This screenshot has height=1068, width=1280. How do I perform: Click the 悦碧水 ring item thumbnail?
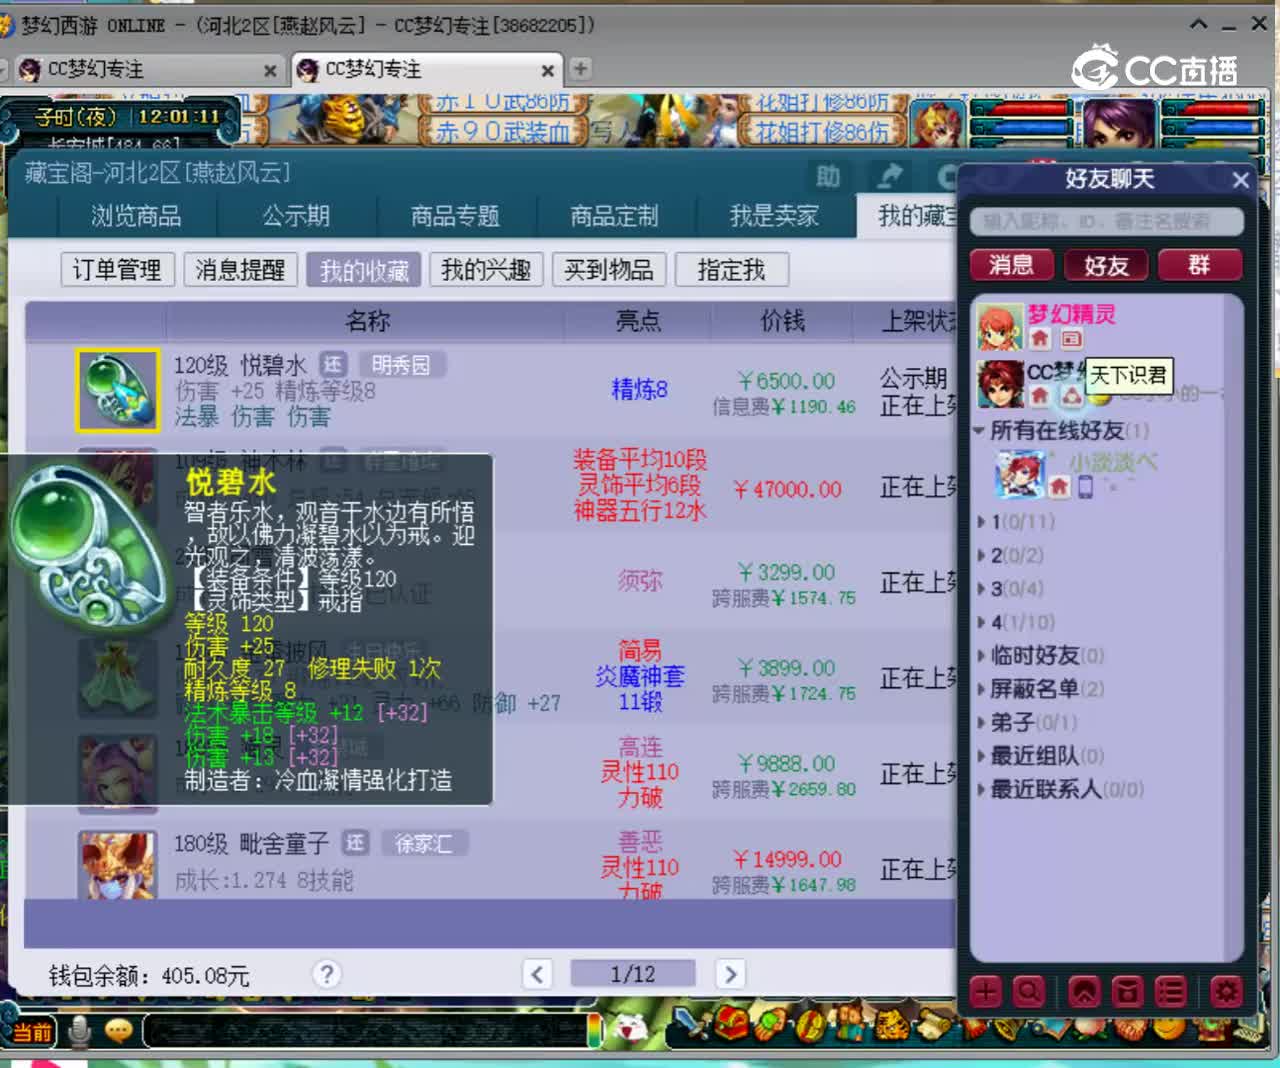[x=118, y=390]
